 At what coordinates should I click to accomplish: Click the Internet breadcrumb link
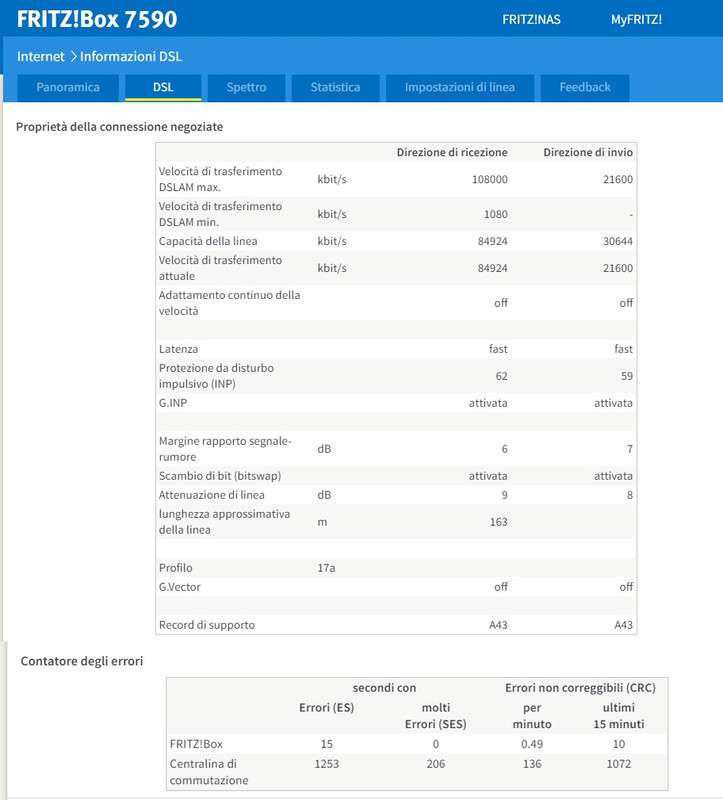[x=41, y=56]
